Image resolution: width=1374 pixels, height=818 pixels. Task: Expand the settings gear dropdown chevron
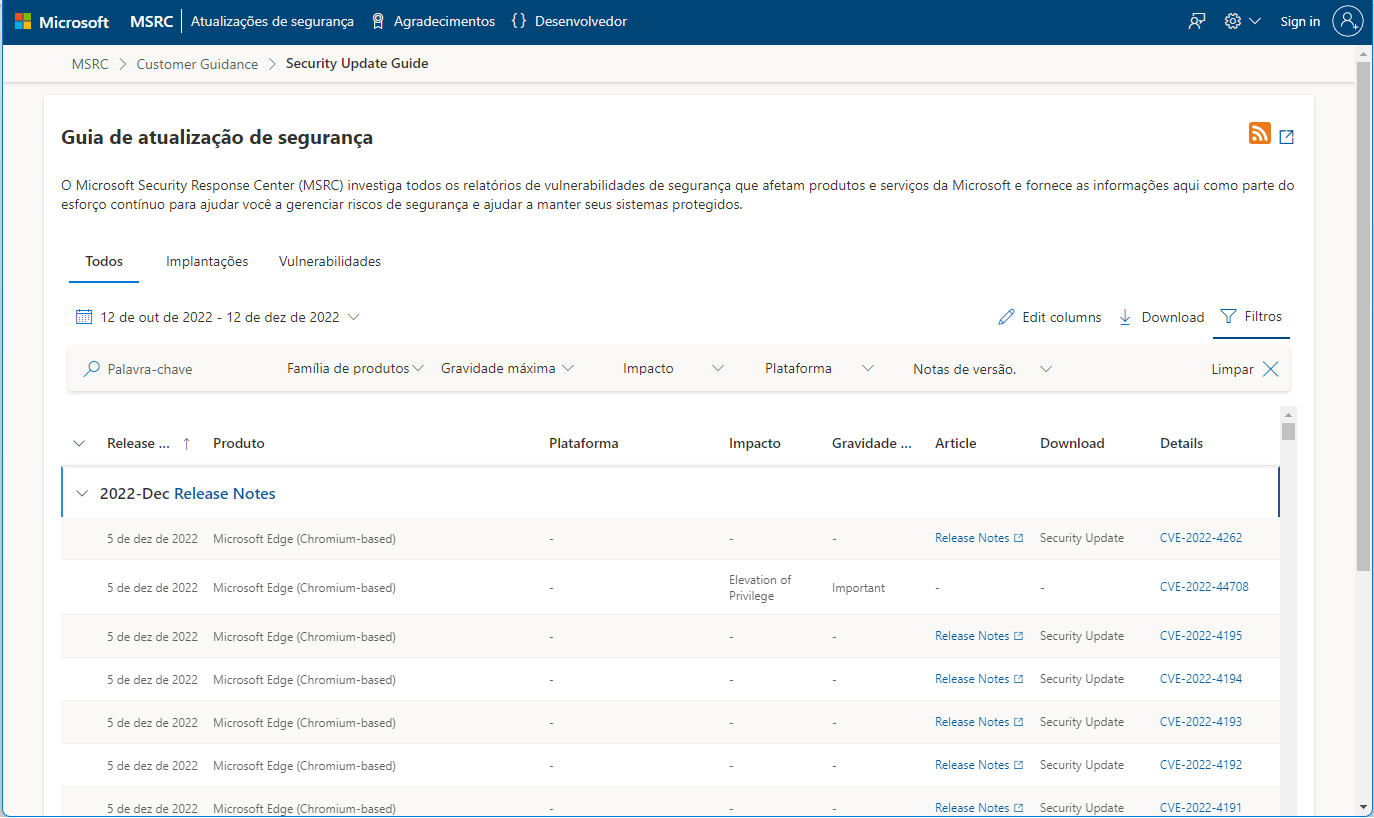coord(1255,21)
